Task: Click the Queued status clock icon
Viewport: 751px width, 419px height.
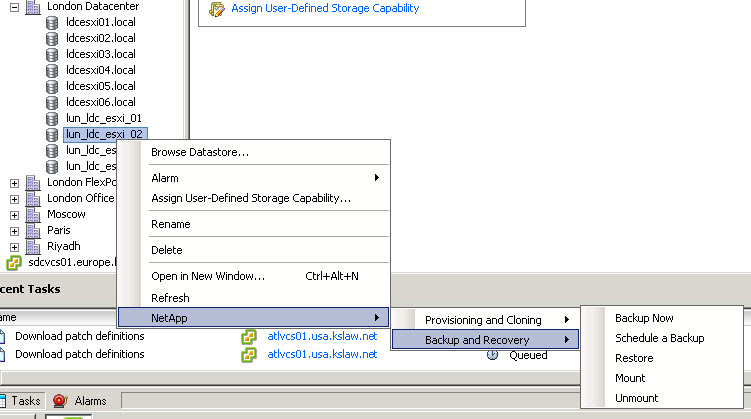Action: pos(492,354)
